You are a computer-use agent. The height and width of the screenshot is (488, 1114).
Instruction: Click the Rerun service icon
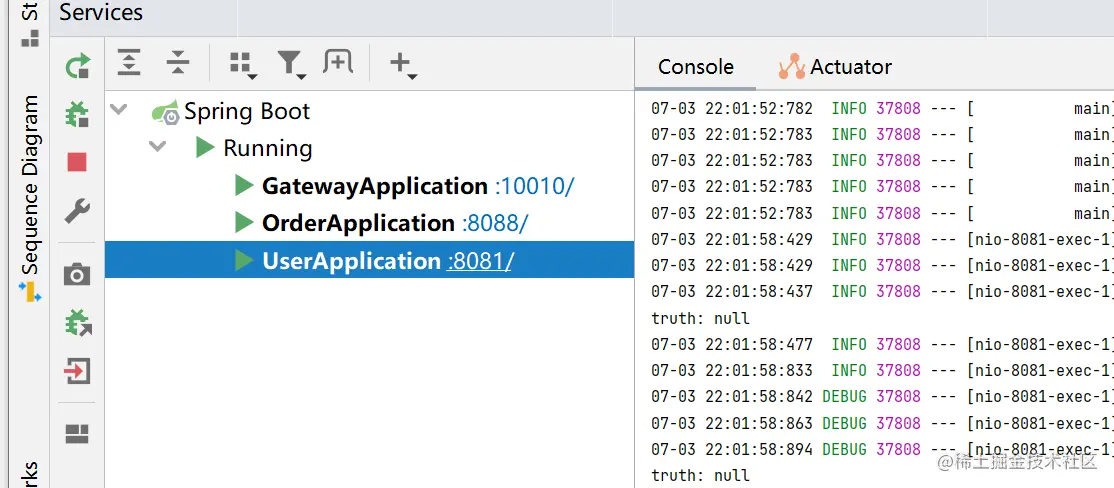[x=77, y=66]
